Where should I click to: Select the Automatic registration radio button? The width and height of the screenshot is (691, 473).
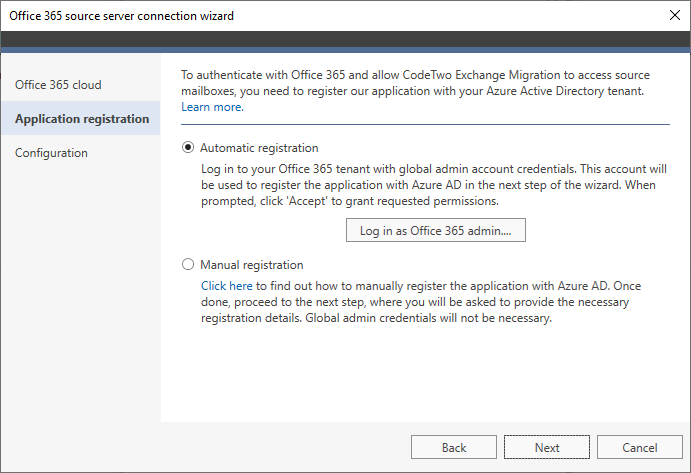[x=188, y=147]
